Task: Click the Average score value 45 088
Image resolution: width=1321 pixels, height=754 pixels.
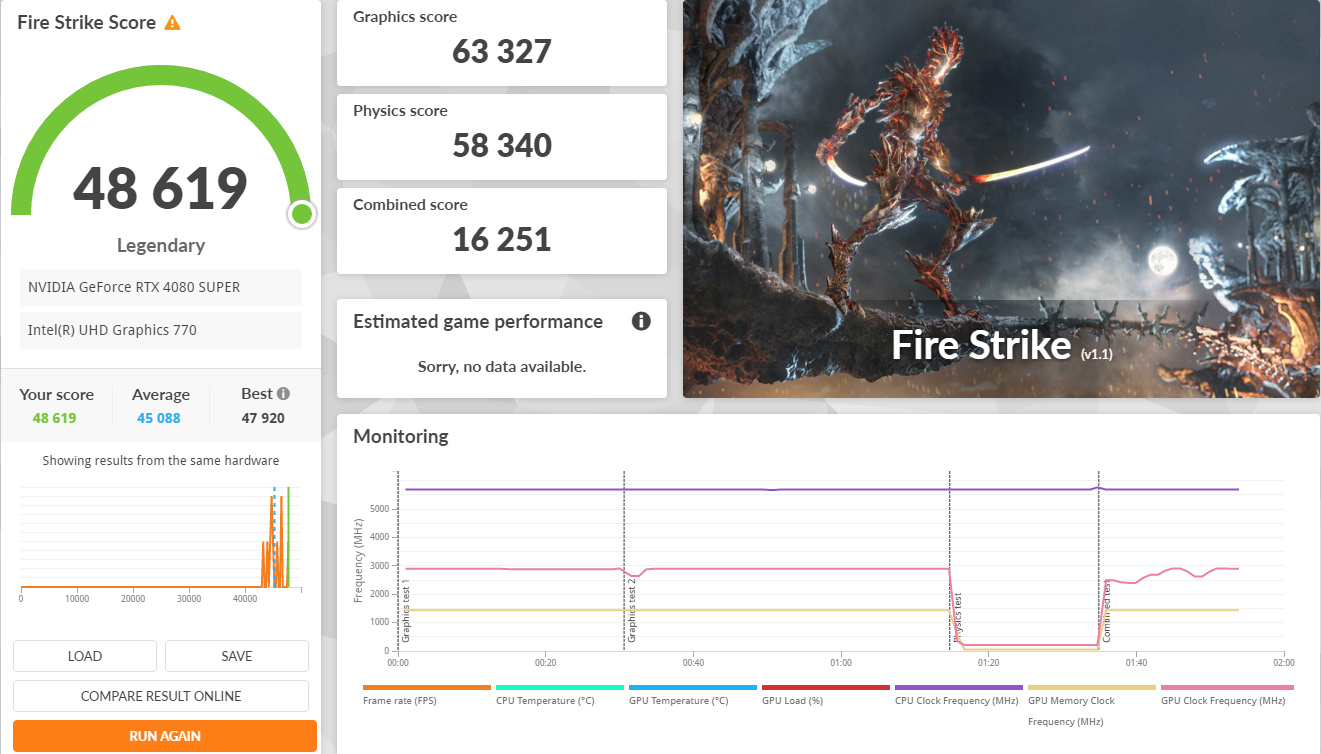Action: (159, 418)
